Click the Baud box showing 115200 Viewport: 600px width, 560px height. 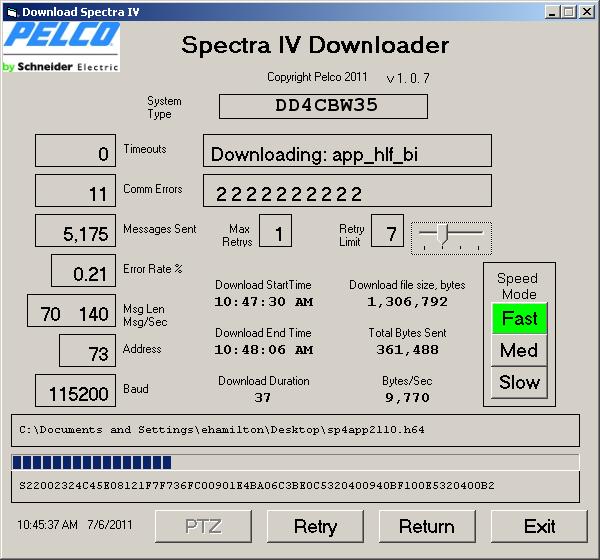click(x=75, y=390)
